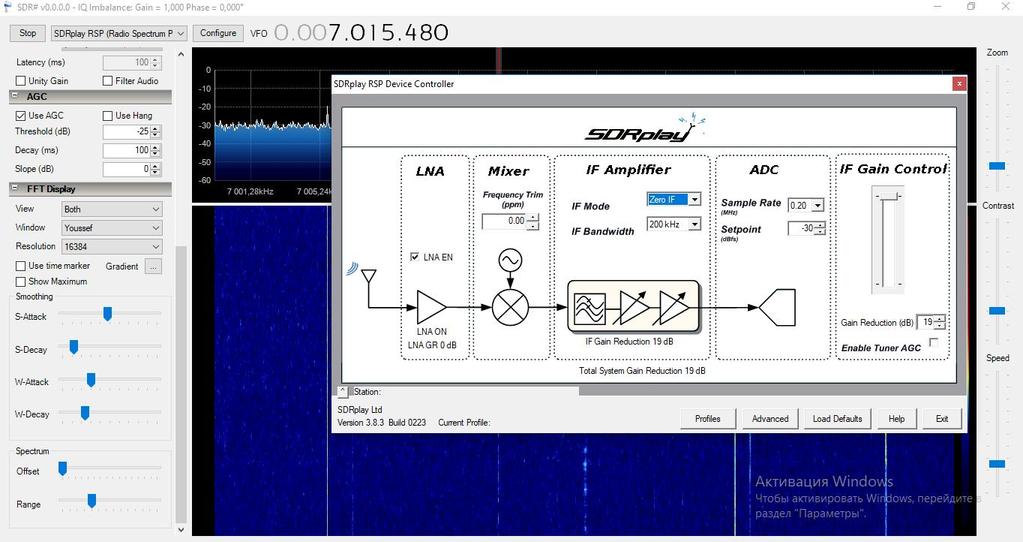Click the VFO frequency display
The width and height of the screenshot is (1023, 542).
(361, 33)
